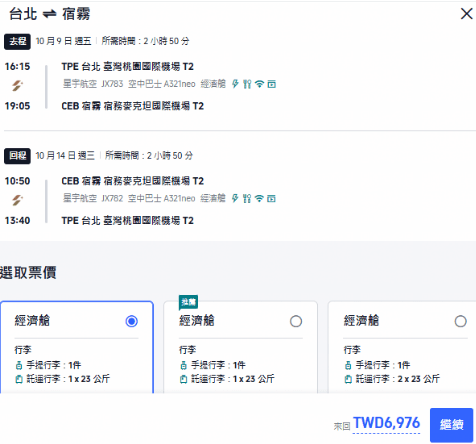Click Starlux airline logo on outbound flight
Viewport: 476px width, 444px height.
pyautogui.click(x=17, y=86)
